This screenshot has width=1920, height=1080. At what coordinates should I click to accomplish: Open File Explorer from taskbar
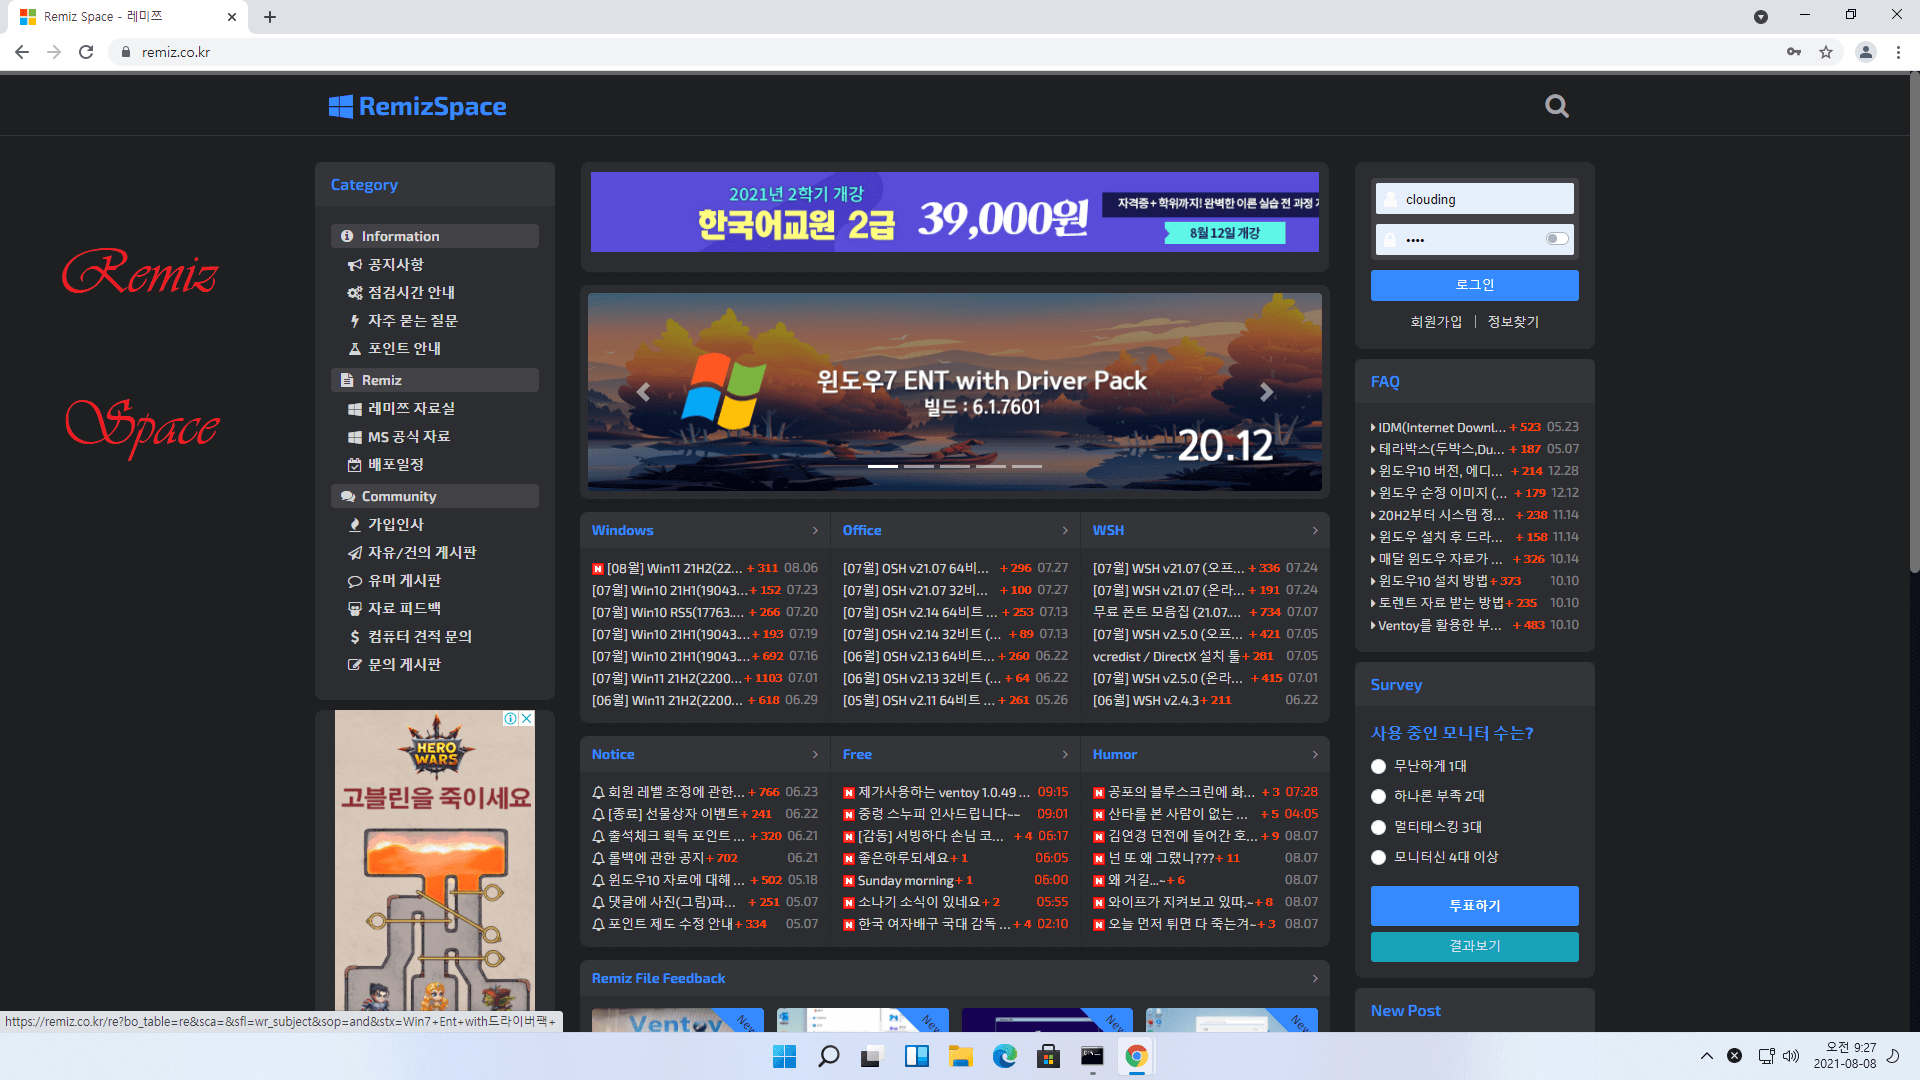961,1056
